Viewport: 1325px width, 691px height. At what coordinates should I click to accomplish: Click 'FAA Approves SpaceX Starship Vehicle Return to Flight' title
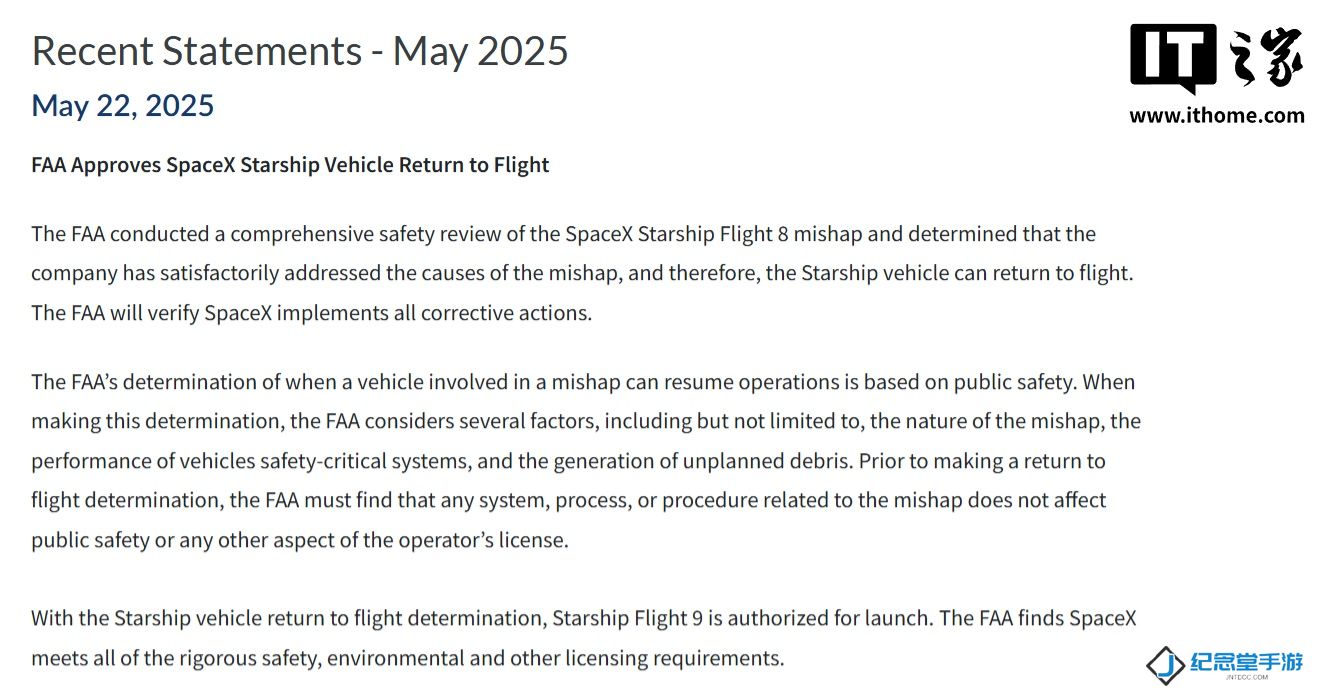pyautogui.click(x=290, y=165)
